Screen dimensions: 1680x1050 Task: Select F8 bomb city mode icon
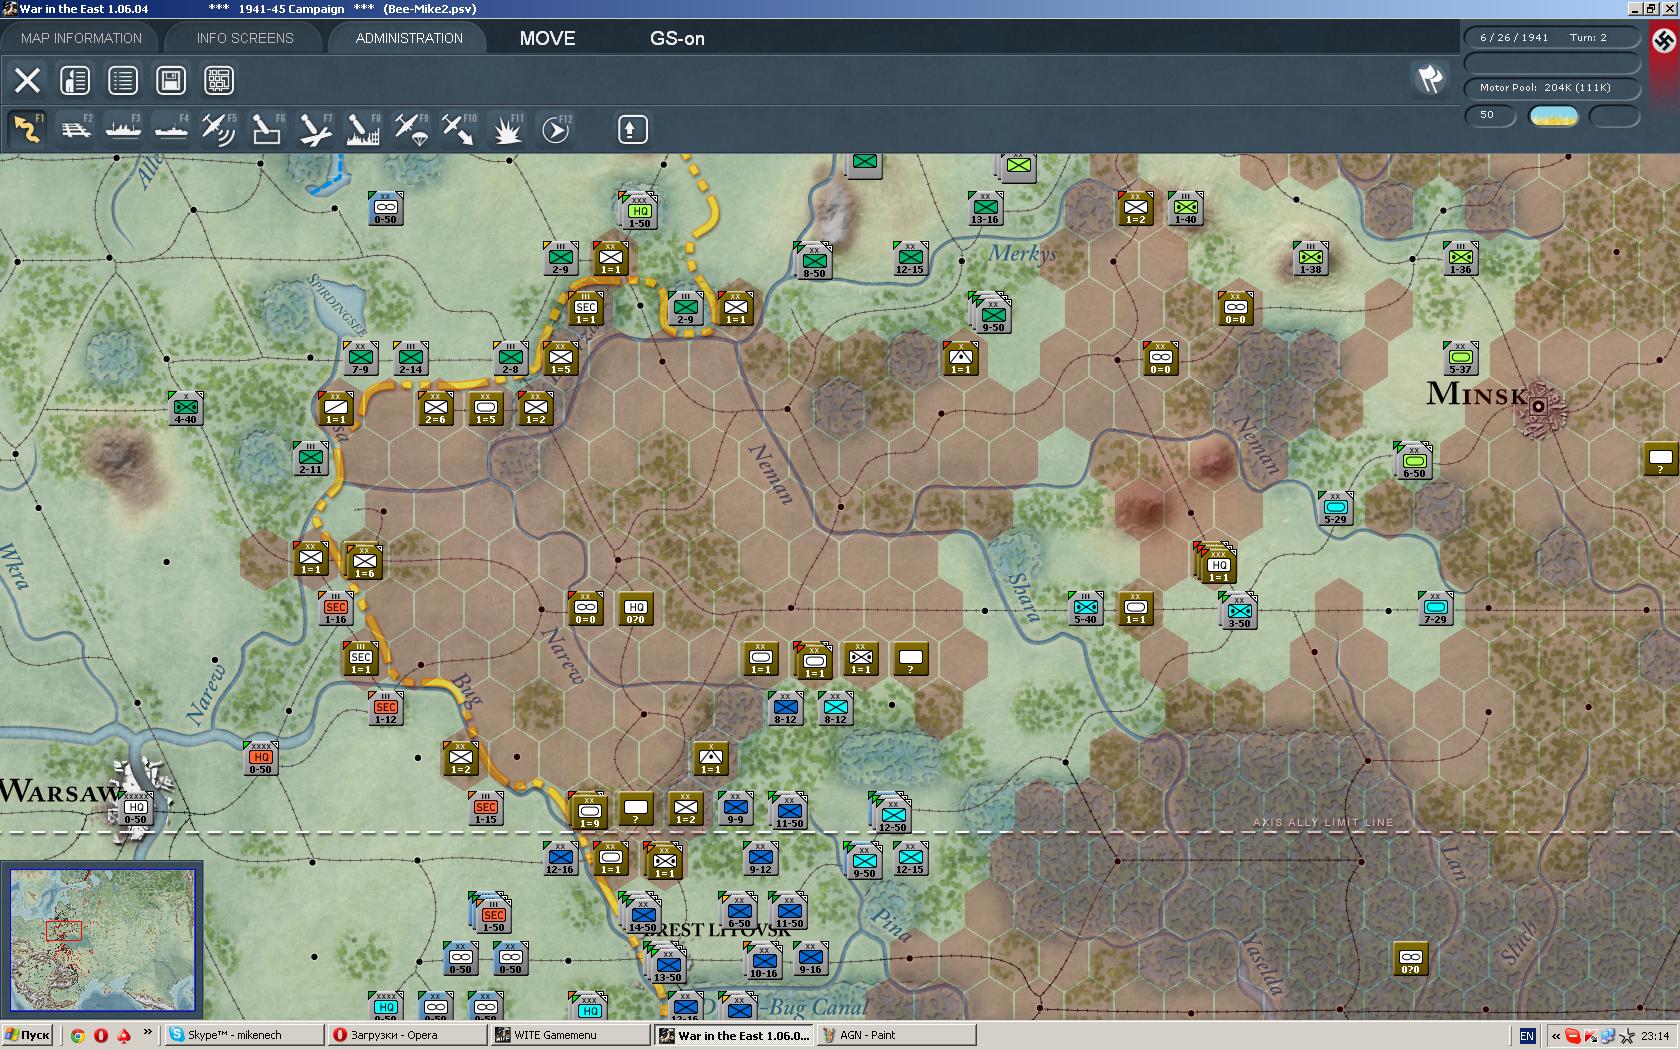pyautogui.click(x=363, y=129)
